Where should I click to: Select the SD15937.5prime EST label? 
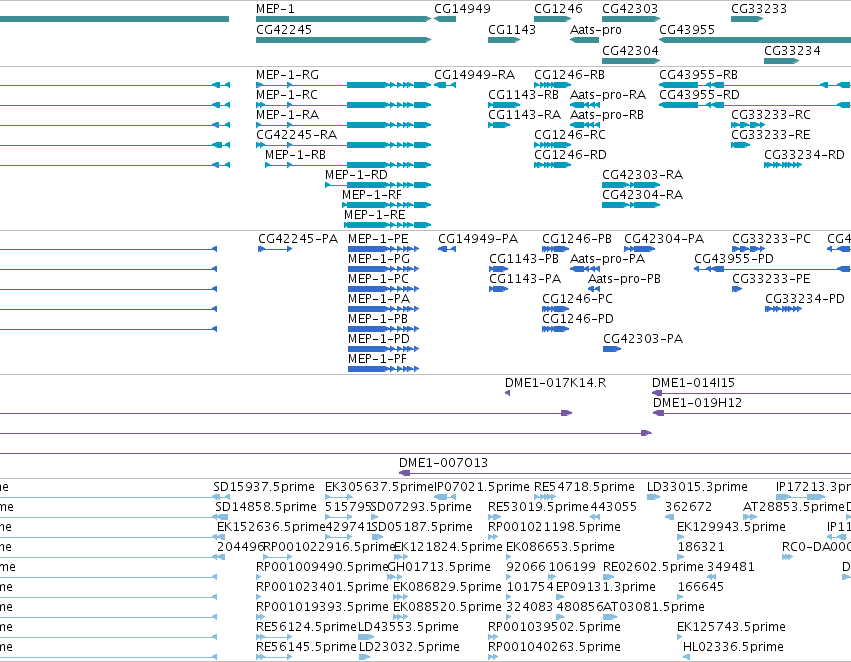click(x=264, y=487)
